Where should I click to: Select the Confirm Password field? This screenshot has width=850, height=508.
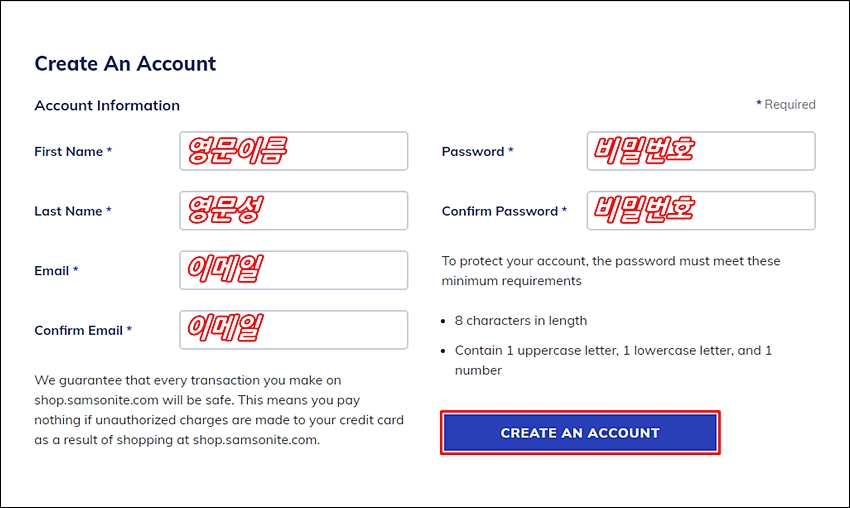coord(701,210)
